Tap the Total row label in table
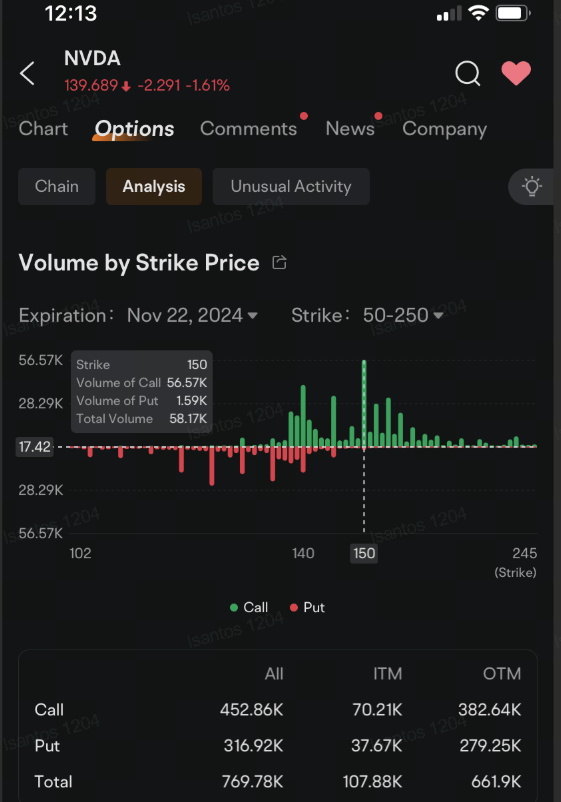Viewport: 561px width, 802px height. 53,782
